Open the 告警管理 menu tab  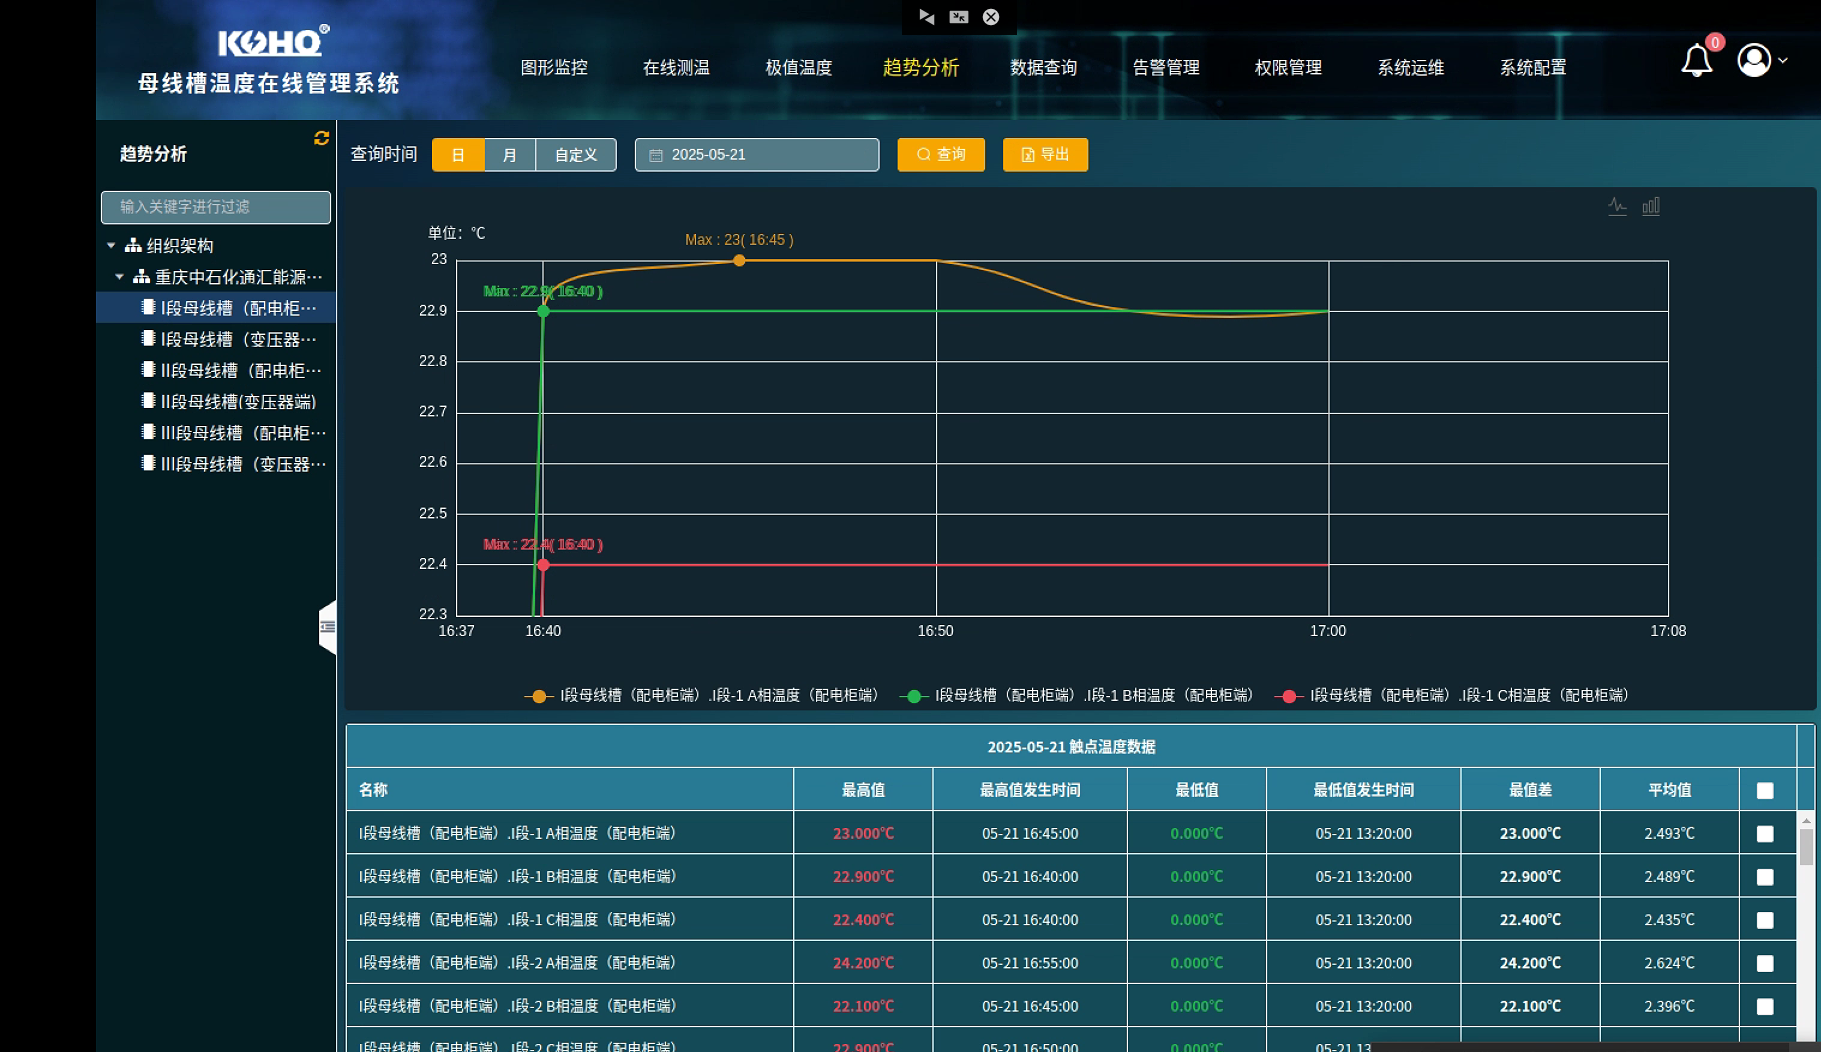coord(1165,68)
